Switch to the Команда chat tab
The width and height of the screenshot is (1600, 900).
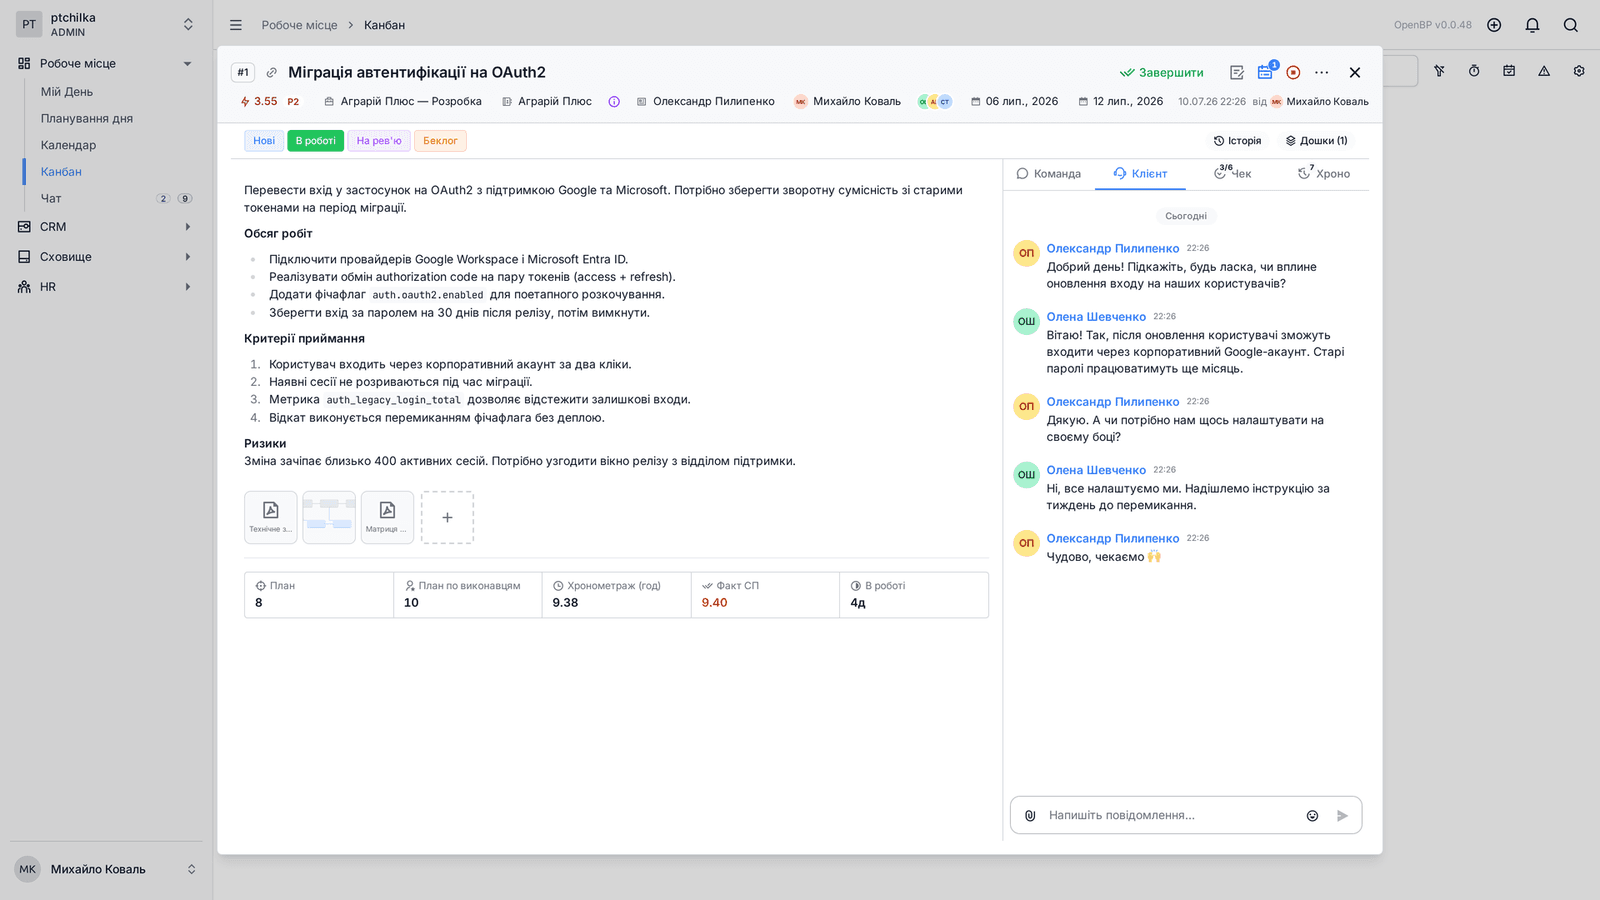click(1049, 173)
